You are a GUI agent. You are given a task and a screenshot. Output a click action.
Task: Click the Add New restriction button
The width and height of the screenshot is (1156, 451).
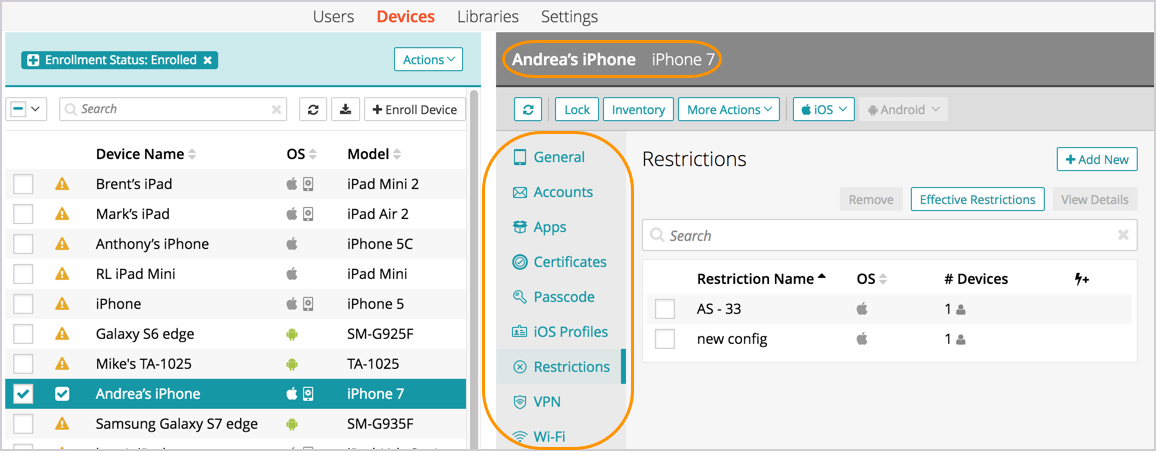1097,159
